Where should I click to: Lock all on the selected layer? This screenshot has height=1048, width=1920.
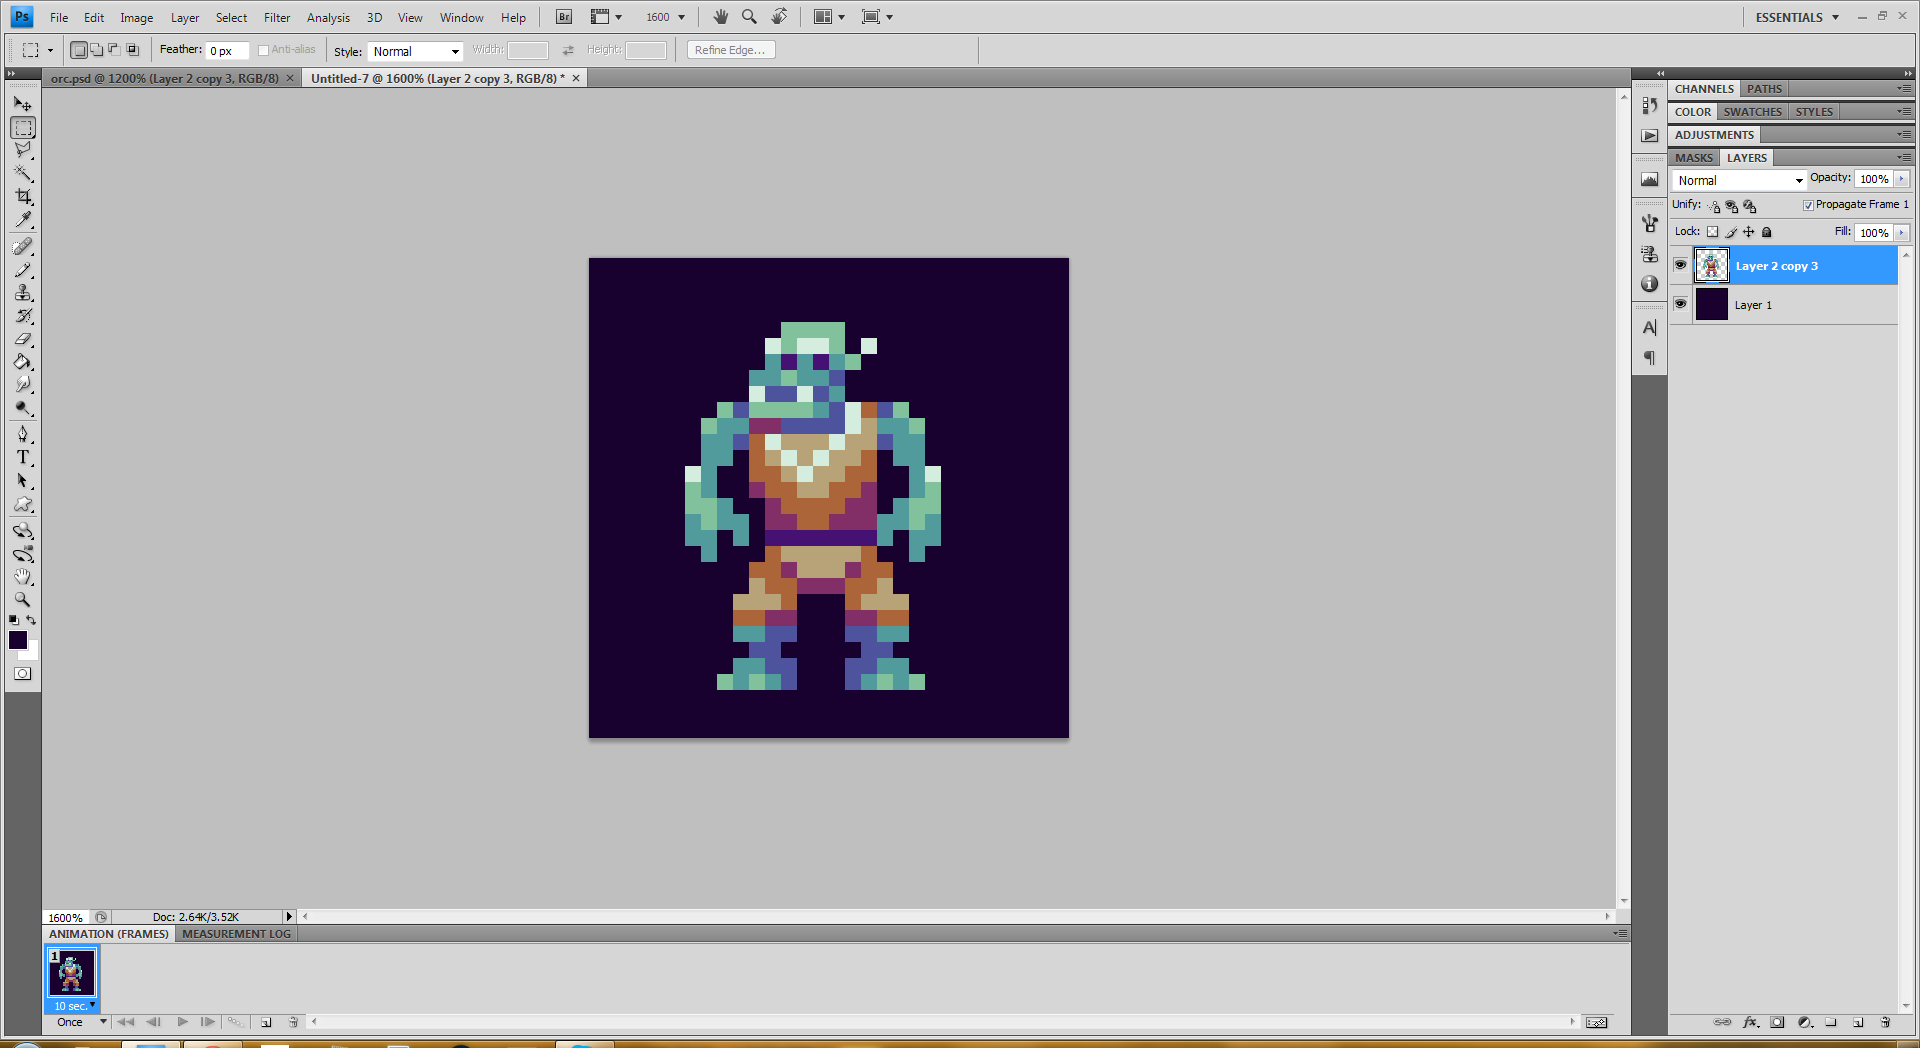(x=1767, y=232)
